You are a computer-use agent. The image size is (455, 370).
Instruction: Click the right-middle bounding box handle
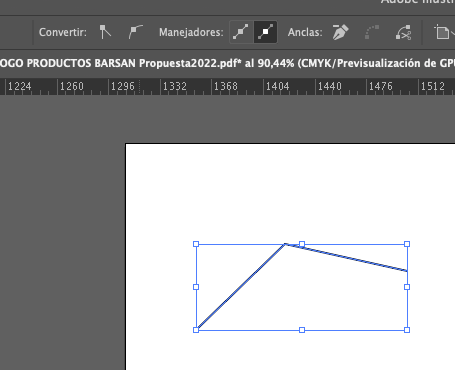407,287
